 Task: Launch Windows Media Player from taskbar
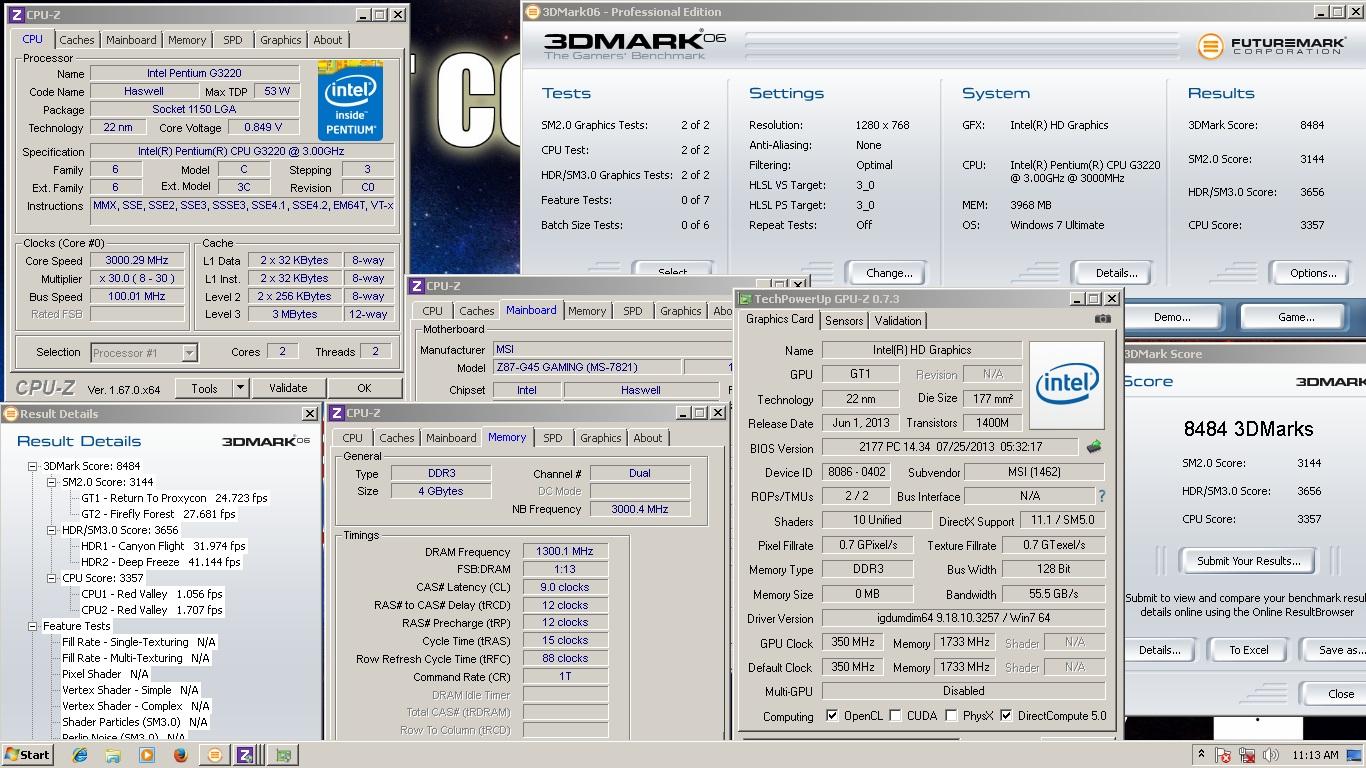coord(147,756)
